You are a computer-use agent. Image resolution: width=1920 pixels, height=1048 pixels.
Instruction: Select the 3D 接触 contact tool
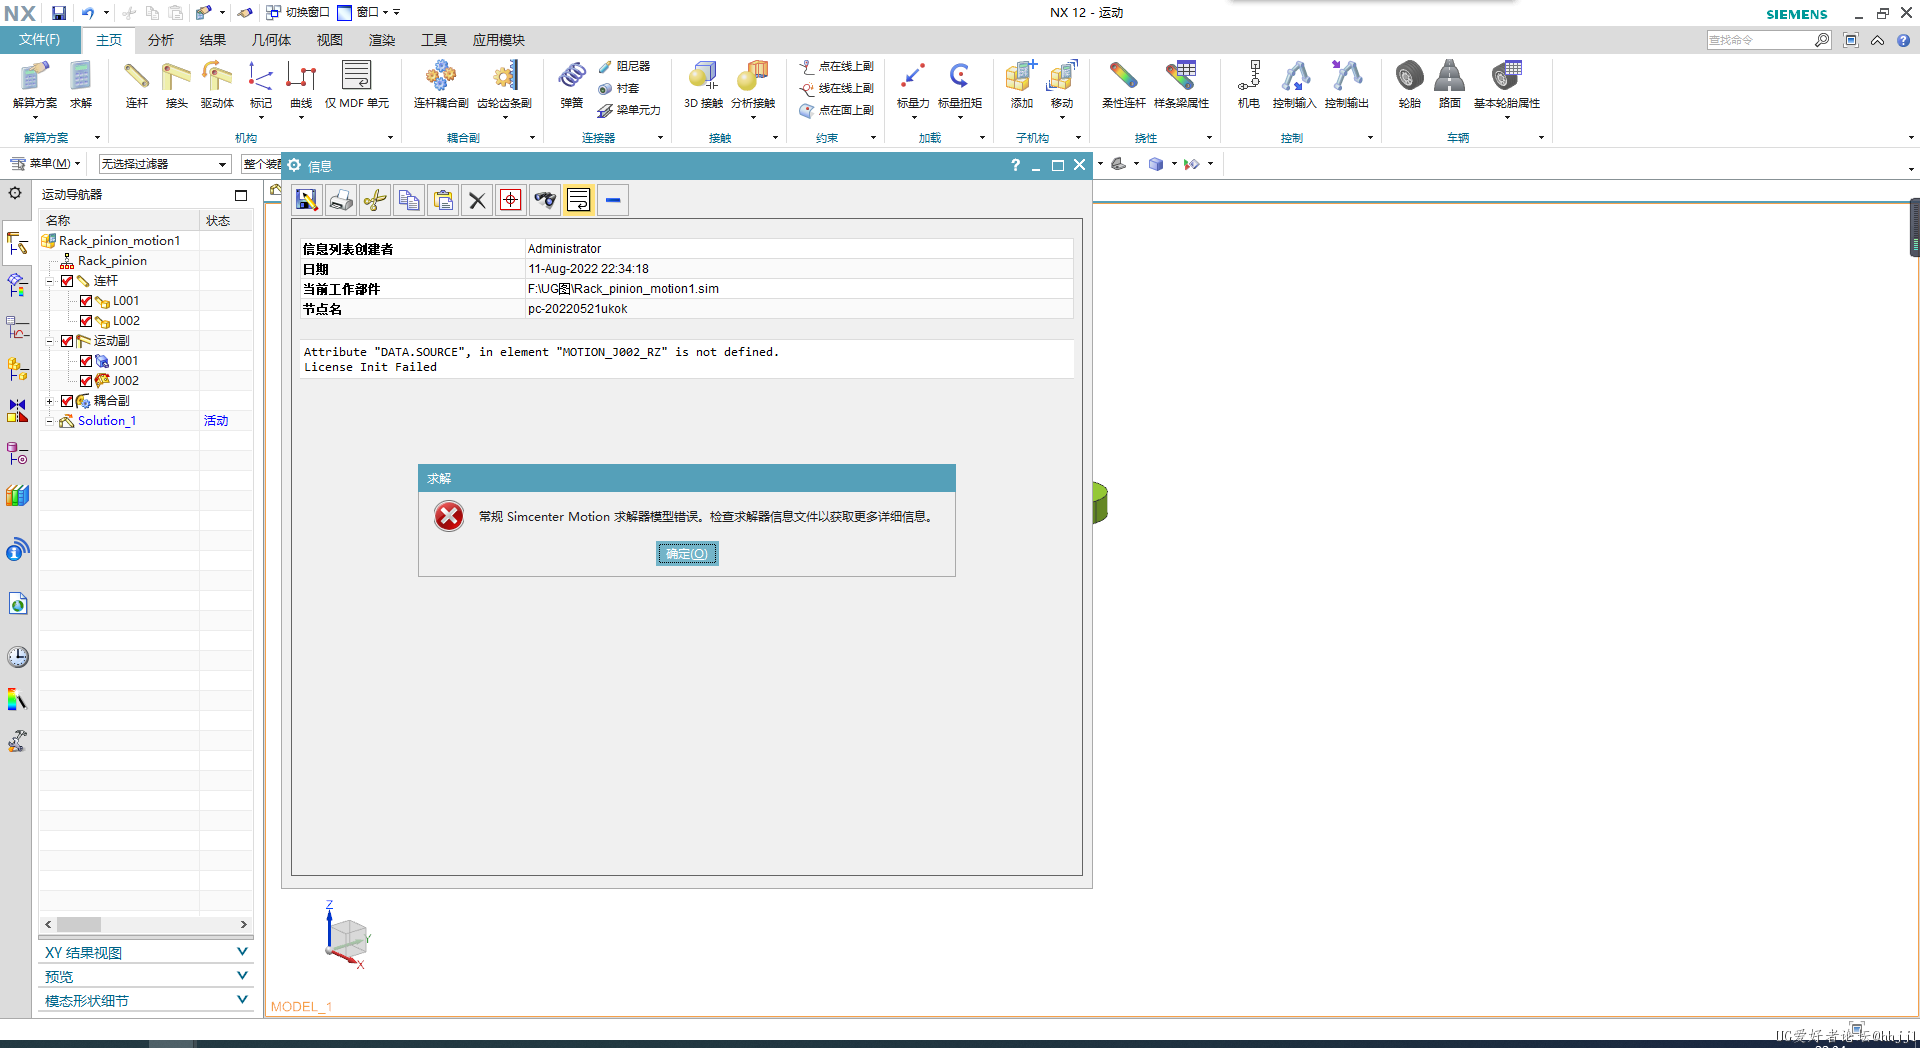coord(703,84)
